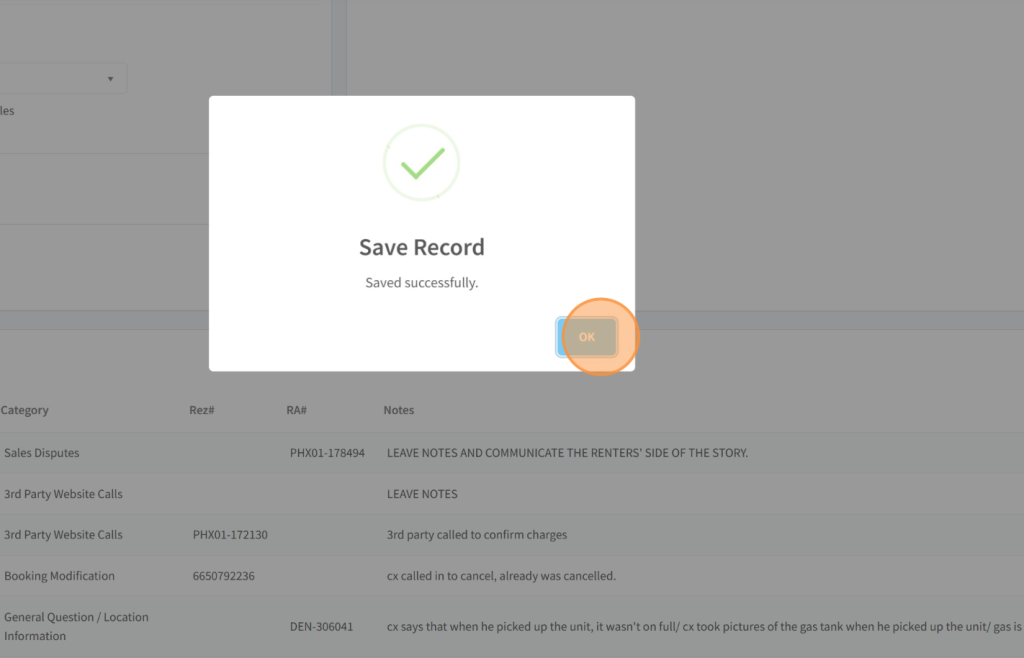
Task: Click the gas tank pictures note
Action: point(700,627)
